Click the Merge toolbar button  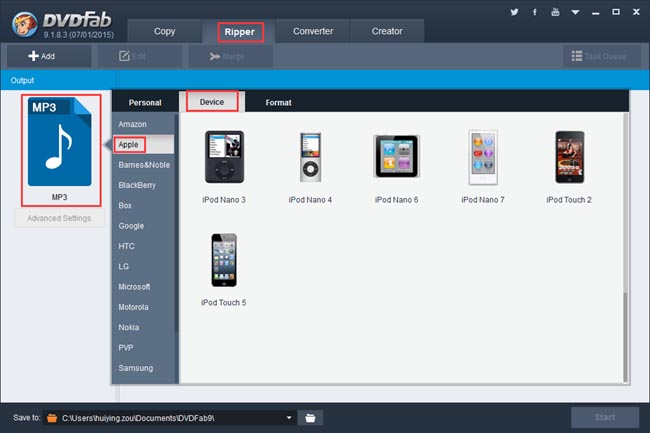point(231,56)
